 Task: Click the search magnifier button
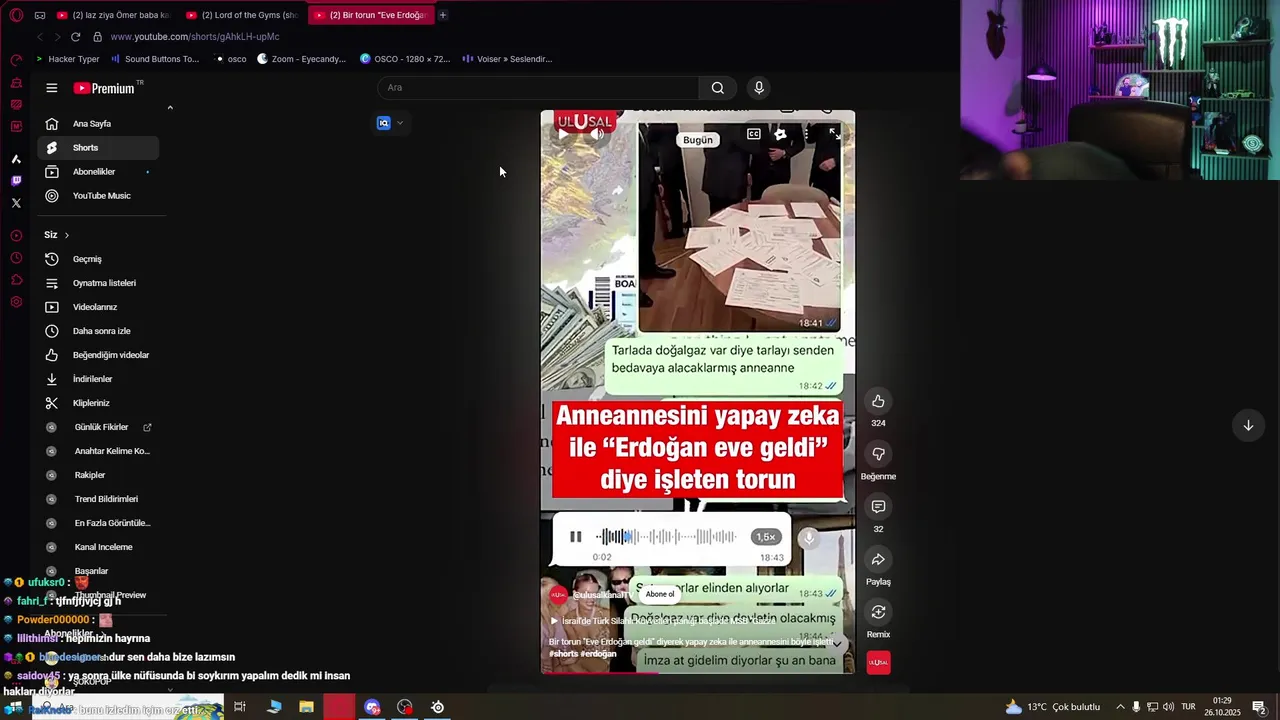tap(717, 88)
